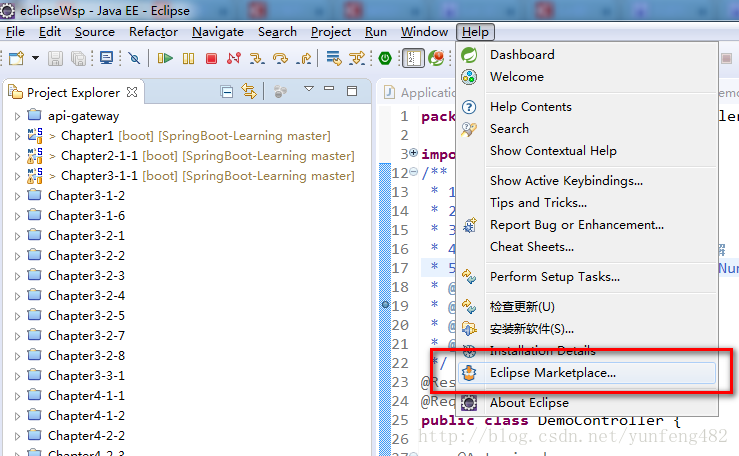Click the Resume debug icon
The image size is (739, 456).
tap(165, 58)
